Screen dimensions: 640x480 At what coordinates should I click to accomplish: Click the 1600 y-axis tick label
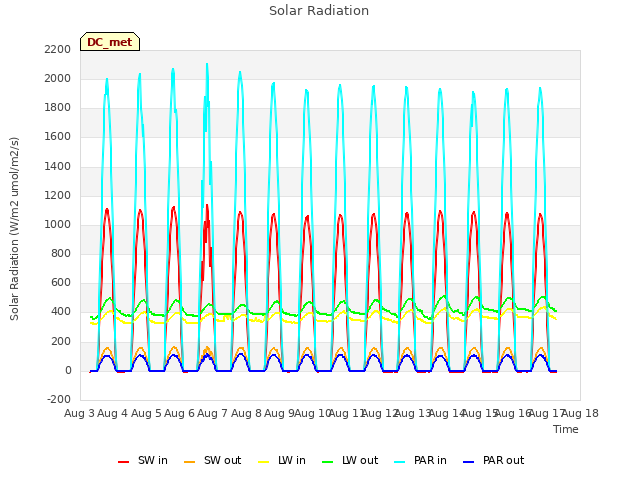[x=58, y=137]
